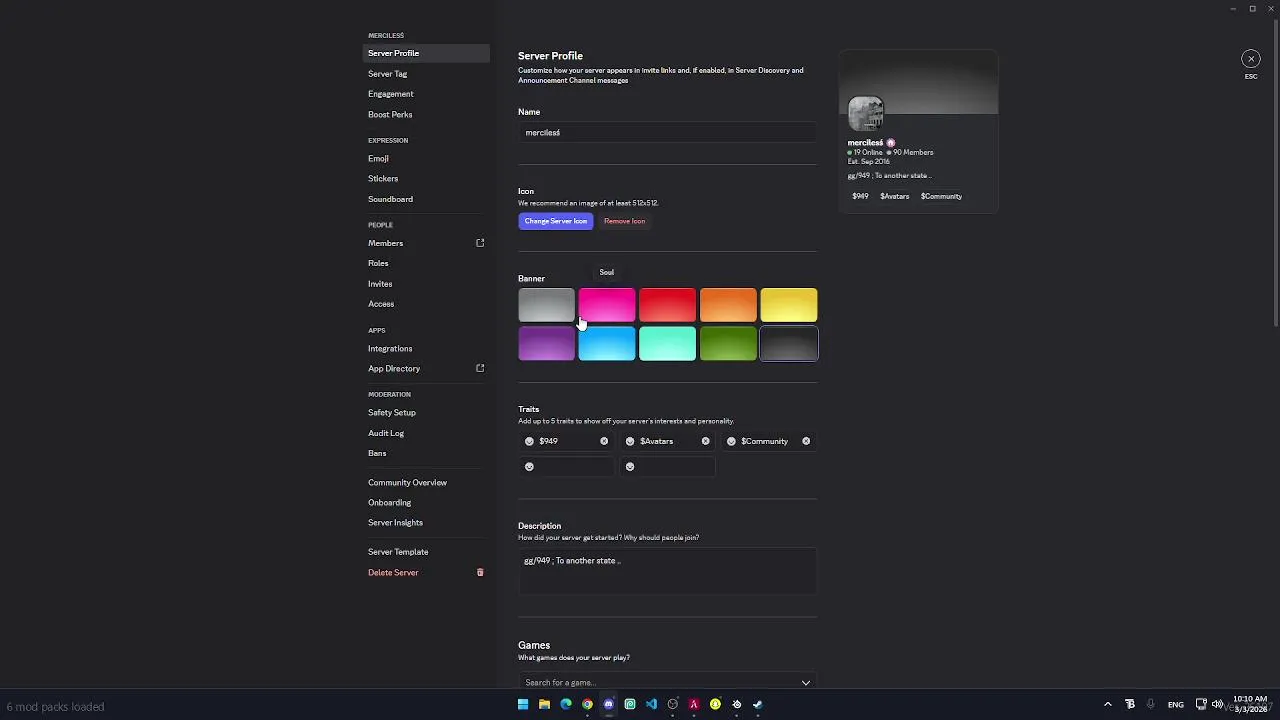View the Audit Log
Image resolution: width=1280 pixels, height=720 pixels.
click(426, 433)
